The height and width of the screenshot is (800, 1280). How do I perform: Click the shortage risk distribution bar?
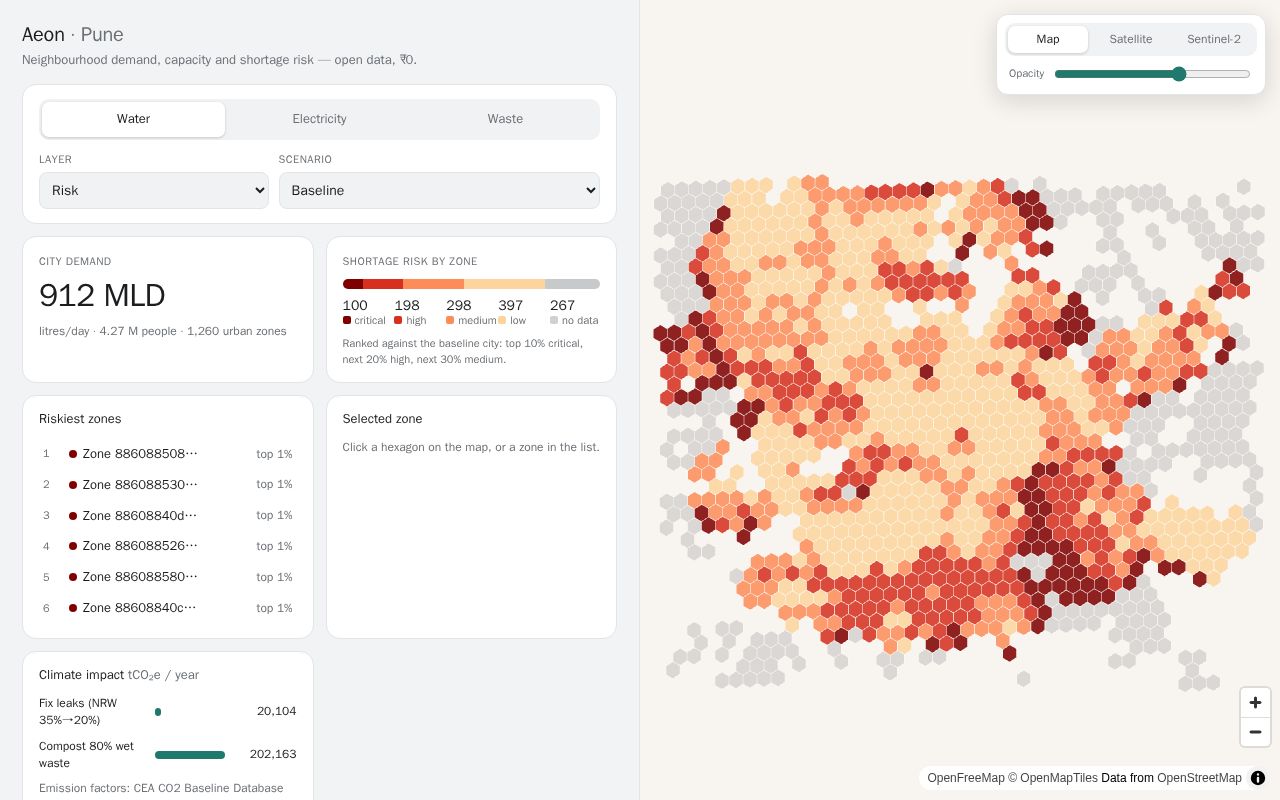click(471, 284)
